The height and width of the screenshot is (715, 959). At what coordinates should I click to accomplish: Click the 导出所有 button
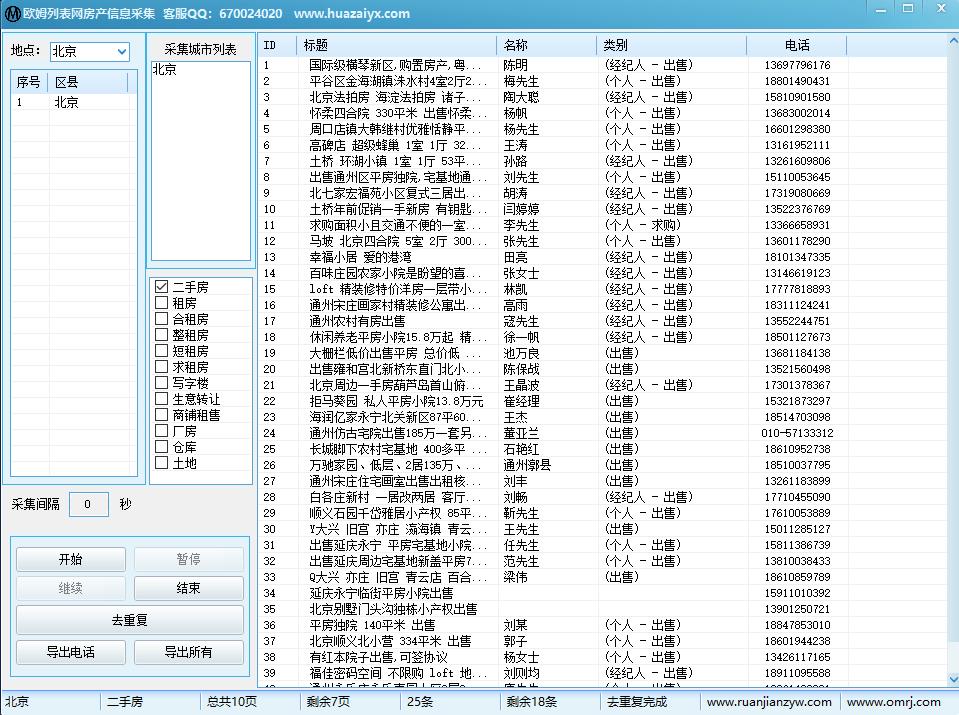click(188, 652)
